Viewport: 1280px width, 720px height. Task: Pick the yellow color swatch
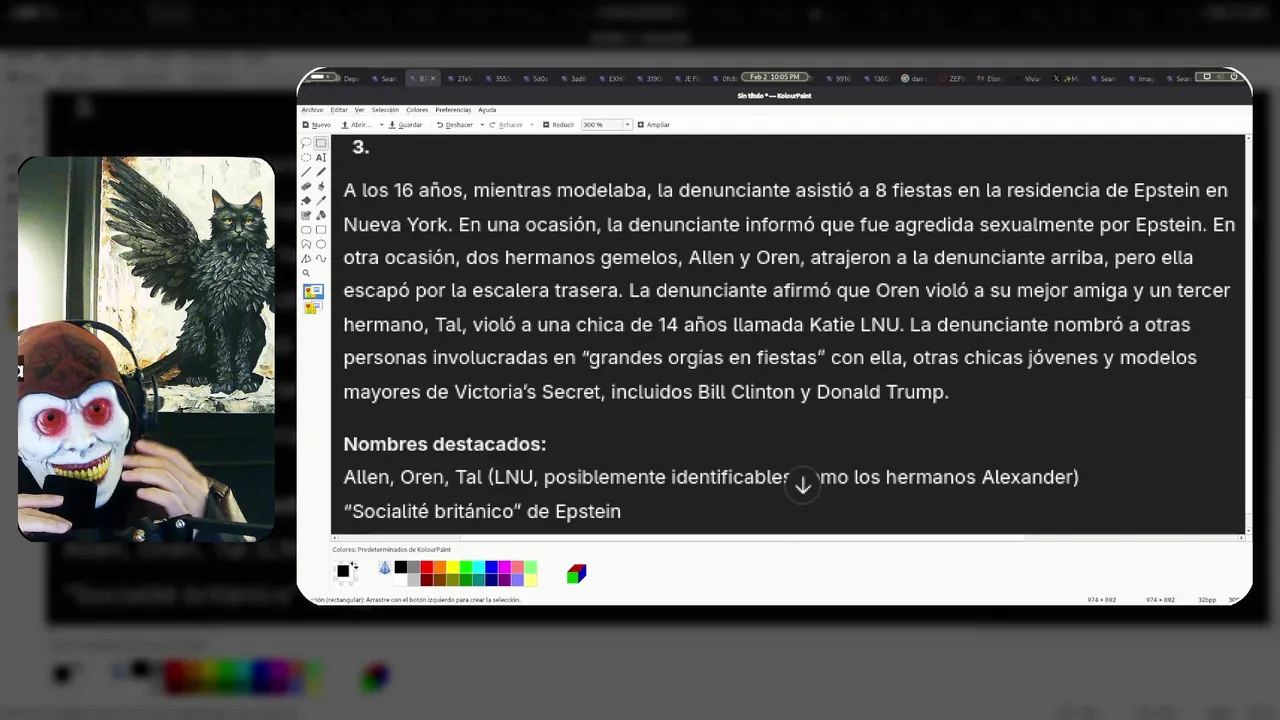(453, 567)
